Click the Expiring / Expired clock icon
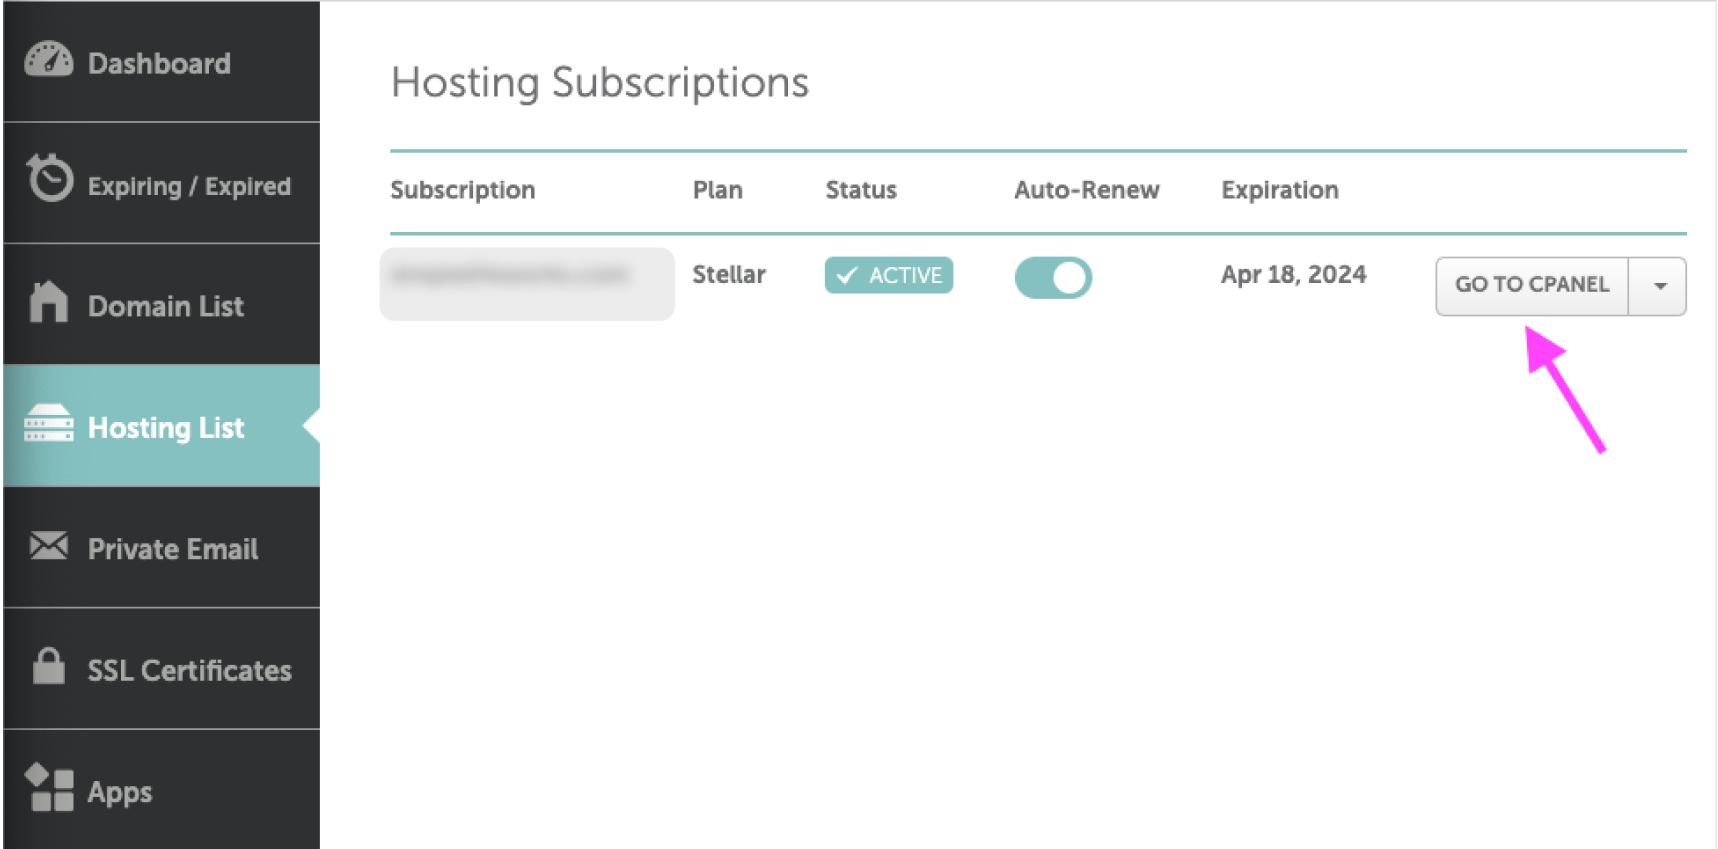This screenshot has width=1718, height=849. coord(49,180)
